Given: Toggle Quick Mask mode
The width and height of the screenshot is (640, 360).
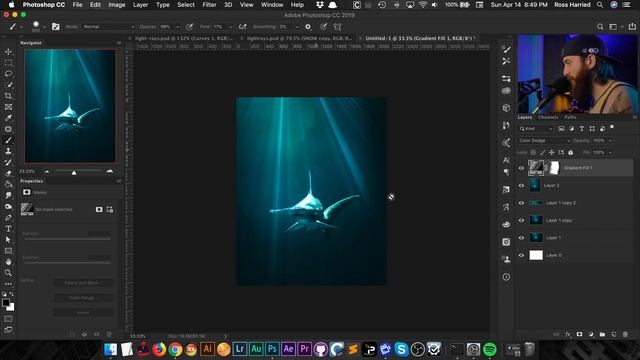Looking at the screenshot, I should point(8,319).
